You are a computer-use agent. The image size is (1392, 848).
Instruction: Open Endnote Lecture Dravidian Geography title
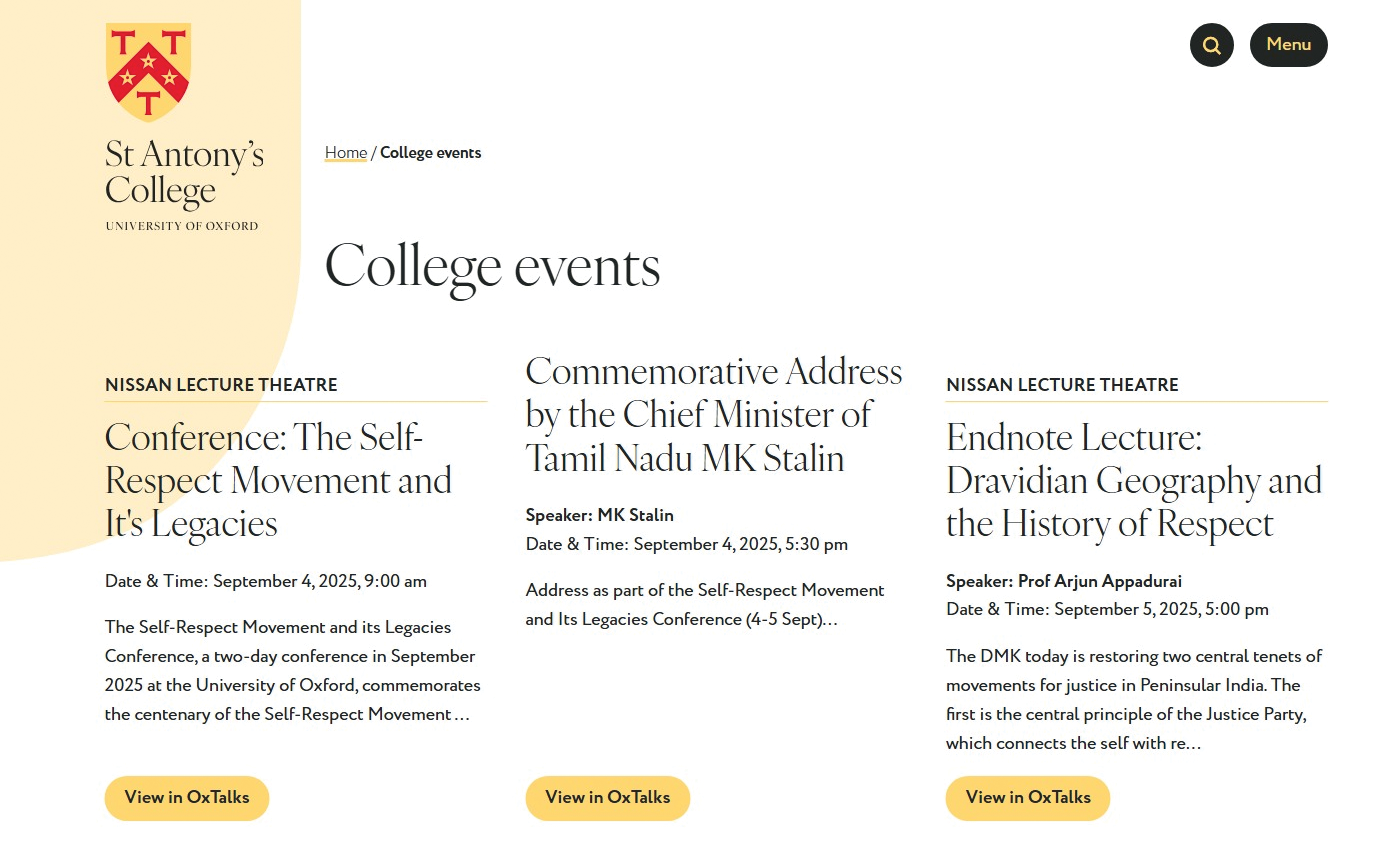[1134, 481]
